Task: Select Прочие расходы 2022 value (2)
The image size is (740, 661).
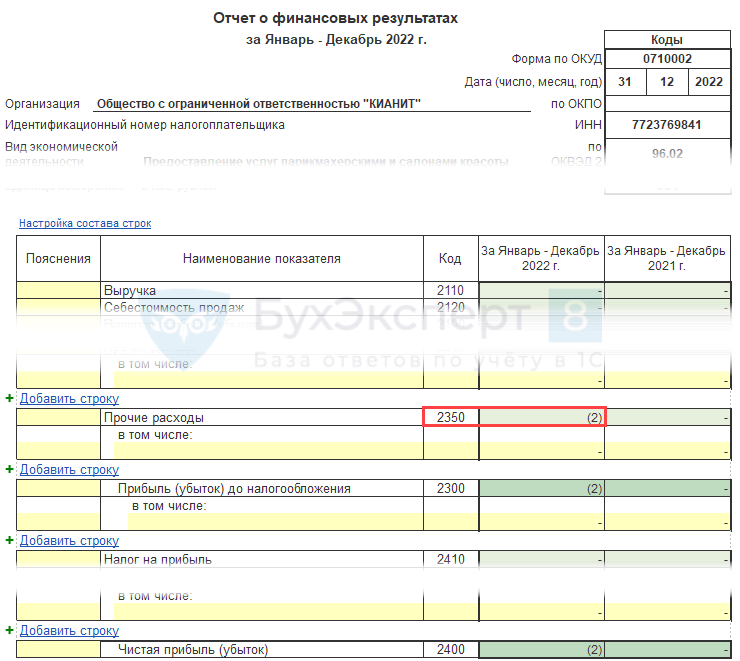Action: [x=541, y=418]
